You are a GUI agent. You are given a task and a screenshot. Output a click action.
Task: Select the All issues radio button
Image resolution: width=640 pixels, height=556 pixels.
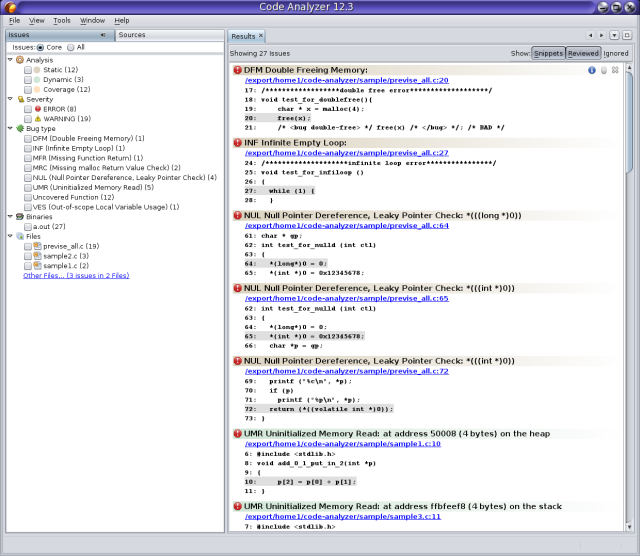point(71,48)
